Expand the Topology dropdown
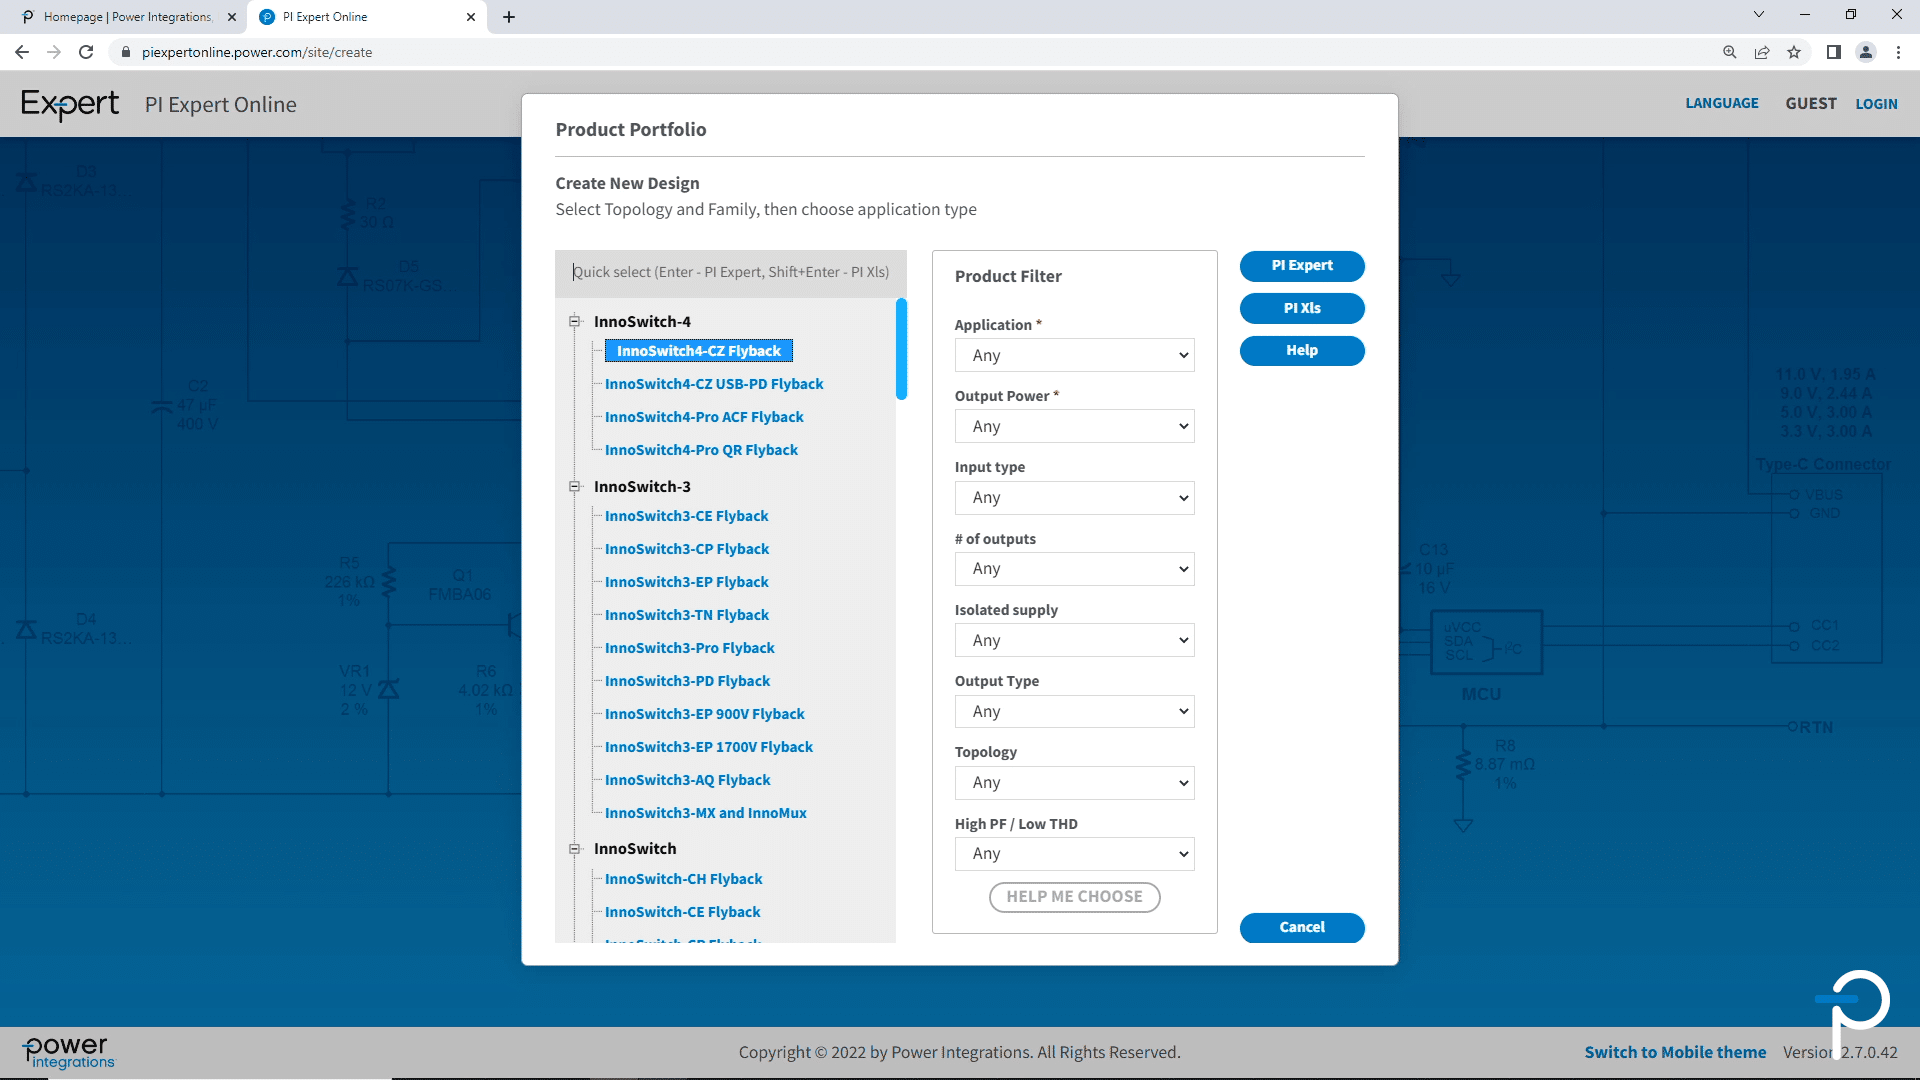This screenshot has height=1080, width=1920. (1074, 782)
